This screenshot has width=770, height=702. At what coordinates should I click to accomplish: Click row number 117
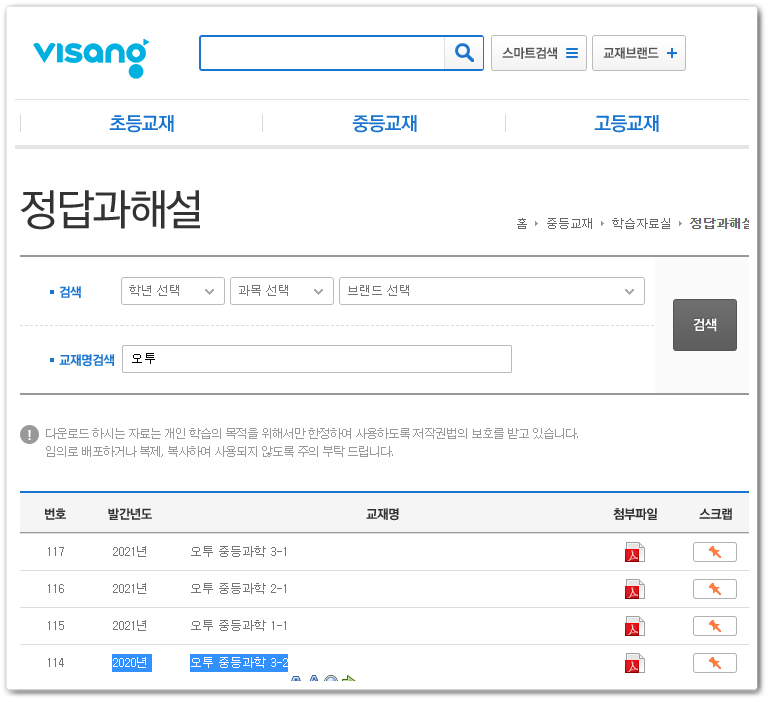coord(55,552)
